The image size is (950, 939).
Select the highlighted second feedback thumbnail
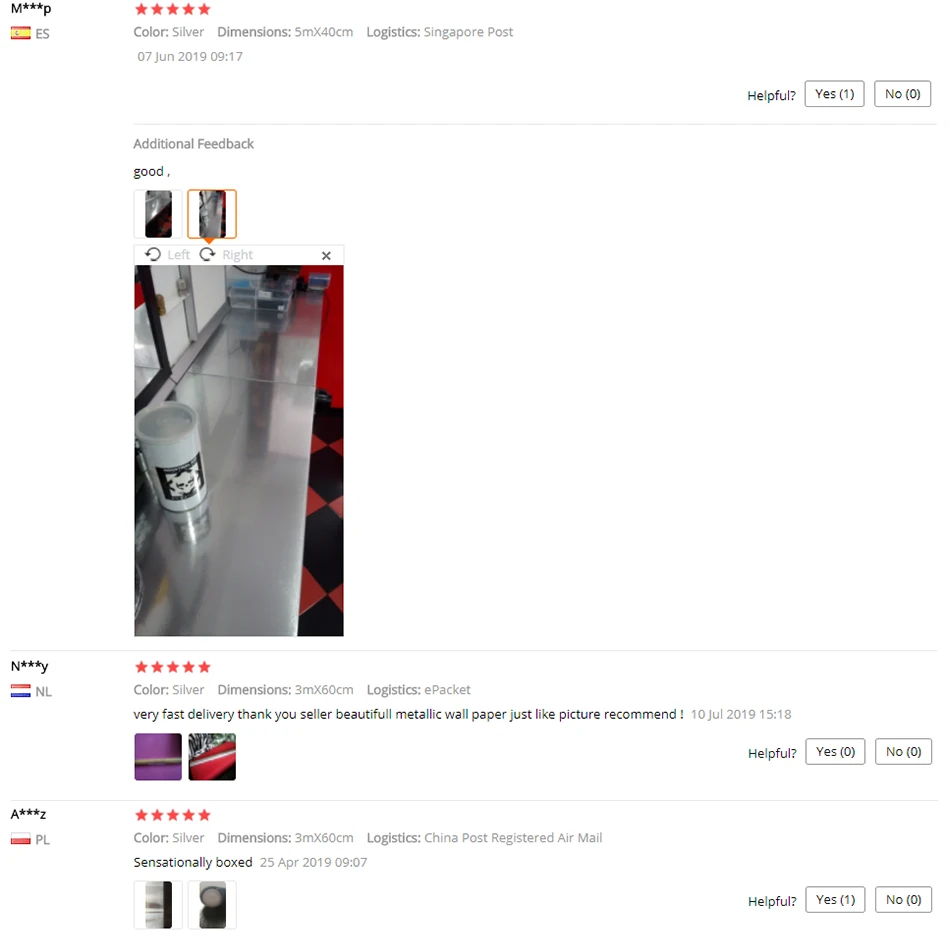tap(212, 214)
